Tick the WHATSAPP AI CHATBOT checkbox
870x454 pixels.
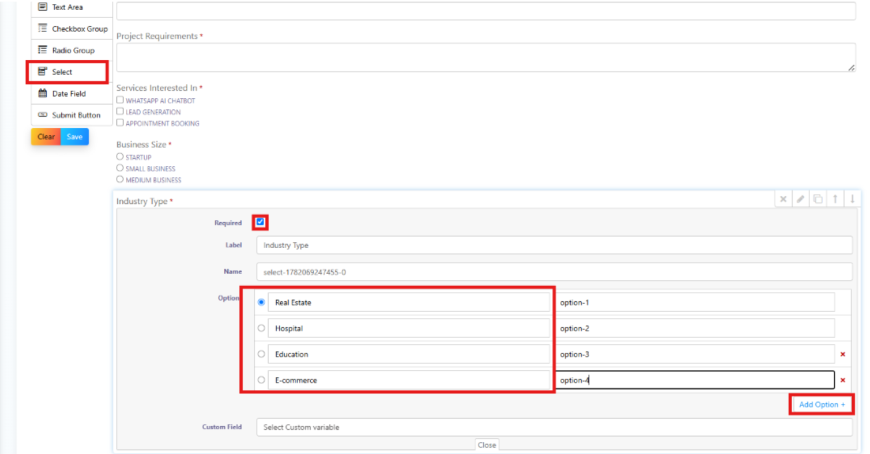click(x=120, y=100)
